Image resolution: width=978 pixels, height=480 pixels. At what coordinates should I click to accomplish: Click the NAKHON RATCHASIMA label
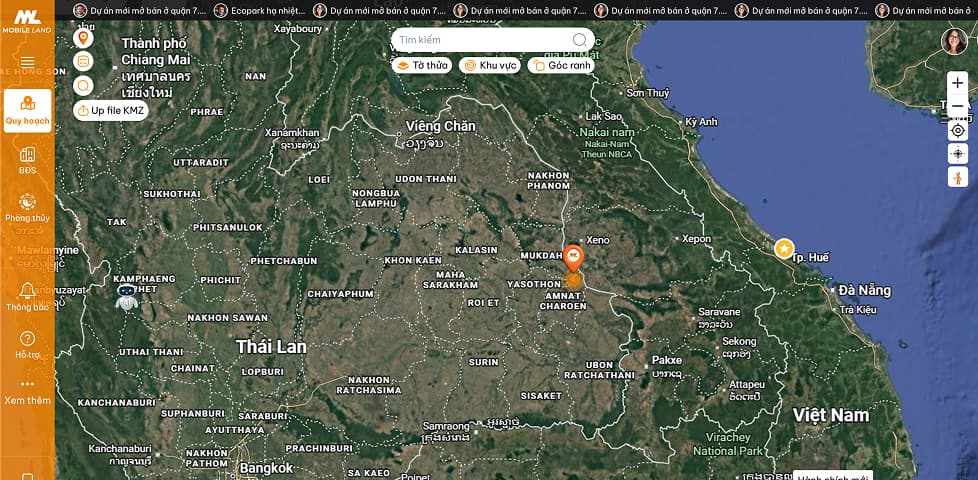tap(369, 385)
